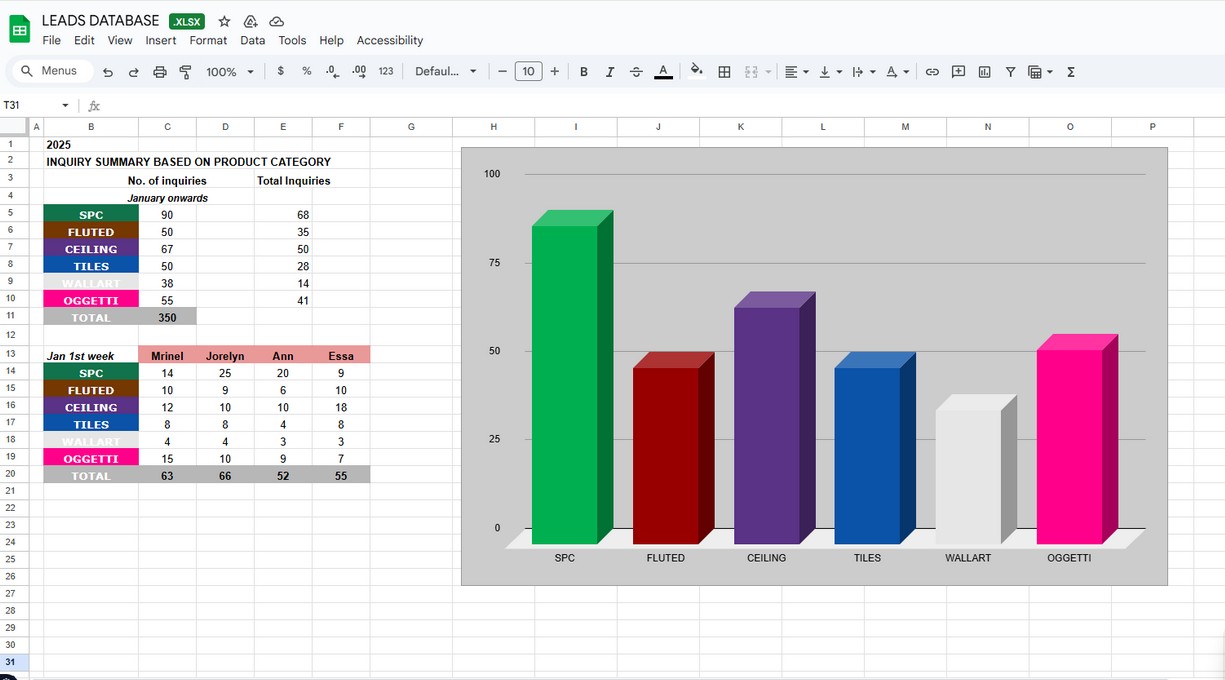Open the View menu

pyautogui.click(x=120, y=40)
